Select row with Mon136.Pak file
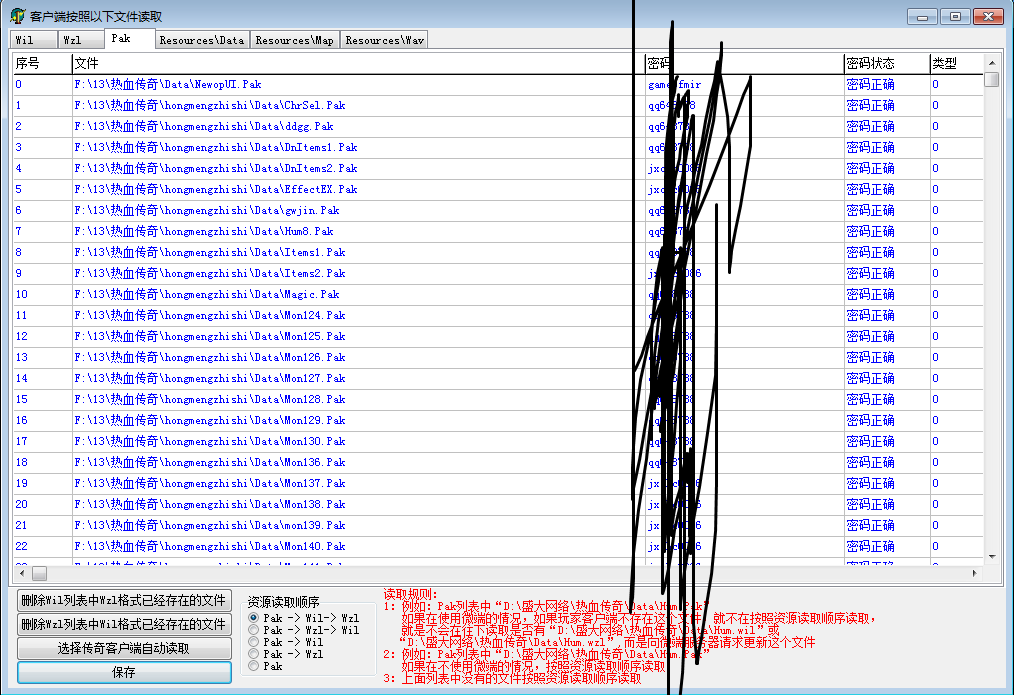 click(498, 463)
